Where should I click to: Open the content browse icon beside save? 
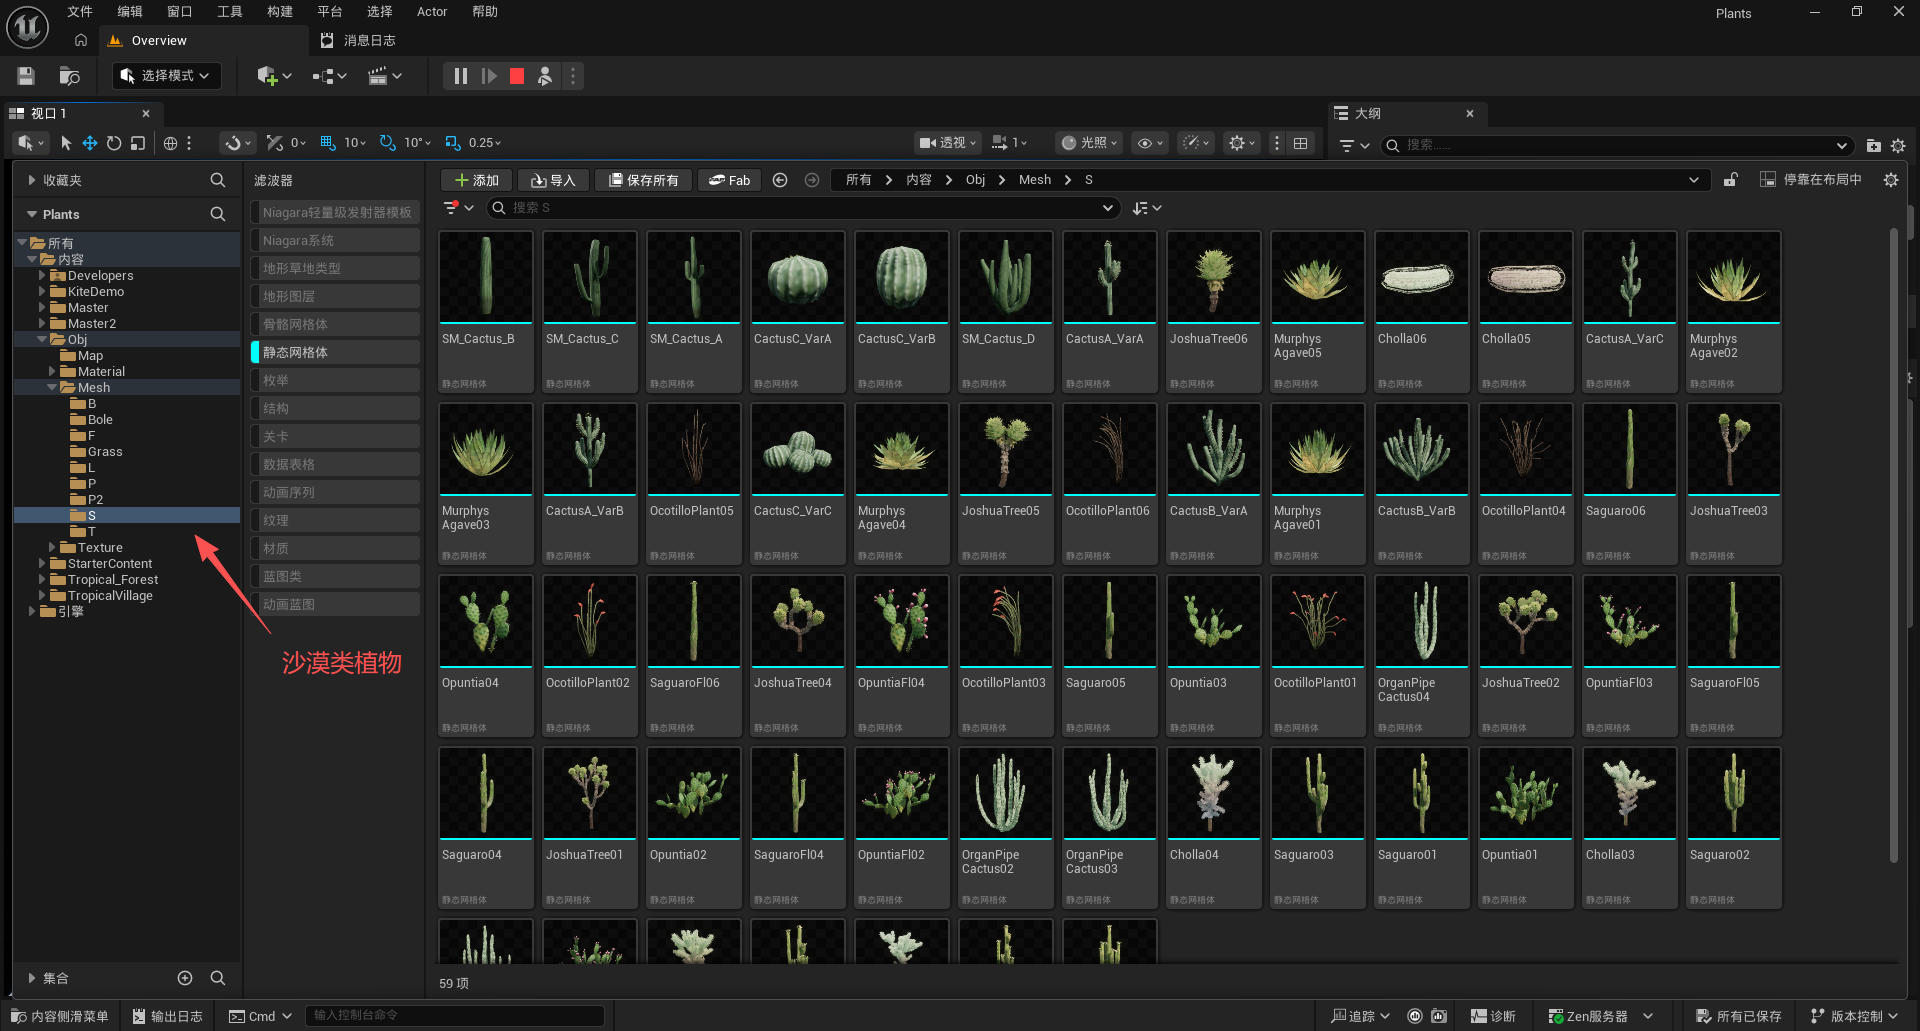coord(69,76)
